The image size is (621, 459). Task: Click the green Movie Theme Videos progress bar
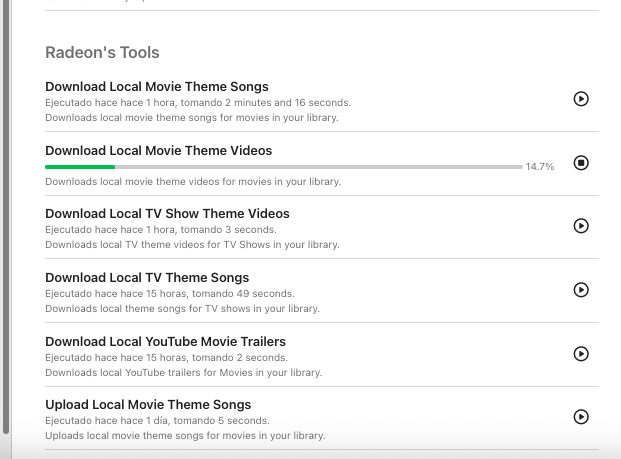point(80,166)
